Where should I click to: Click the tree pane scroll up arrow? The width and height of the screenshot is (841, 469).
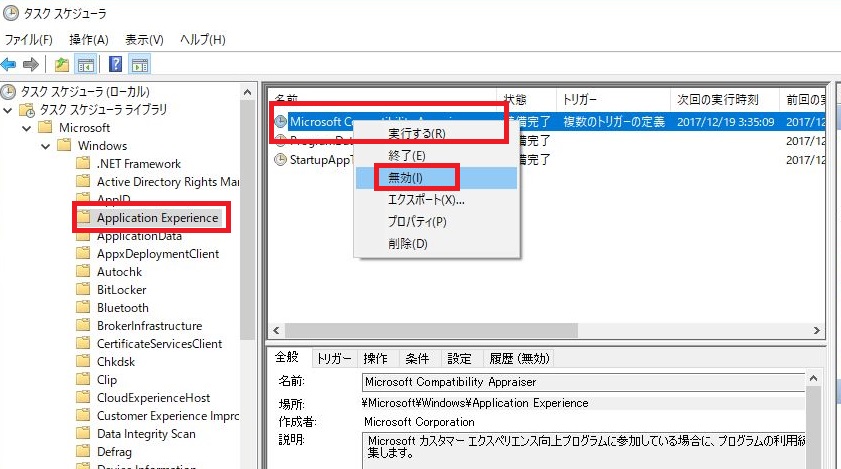point(247,92)
